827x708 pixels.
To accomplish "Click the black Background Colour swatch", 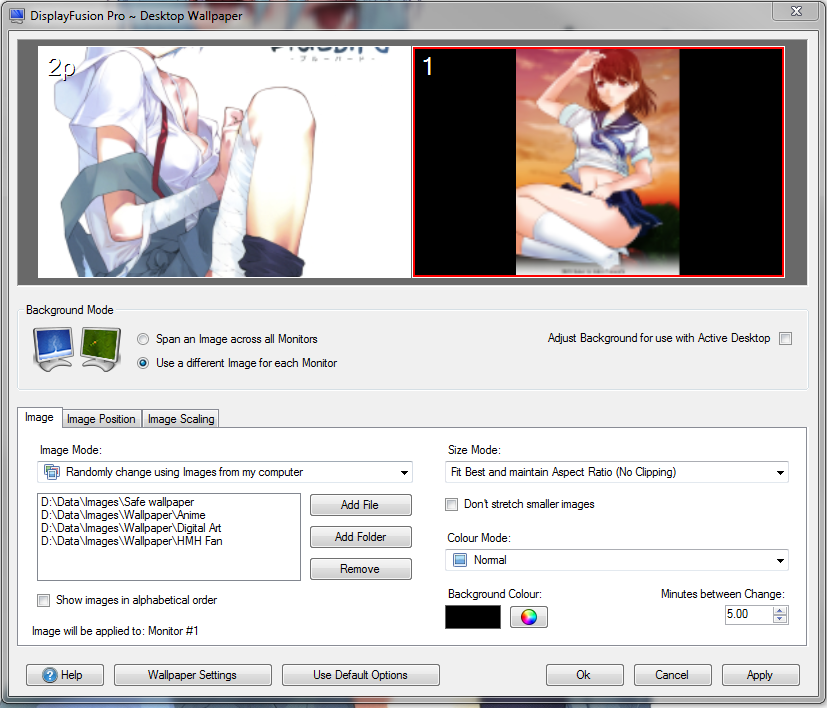I will (x=472, y=617).
